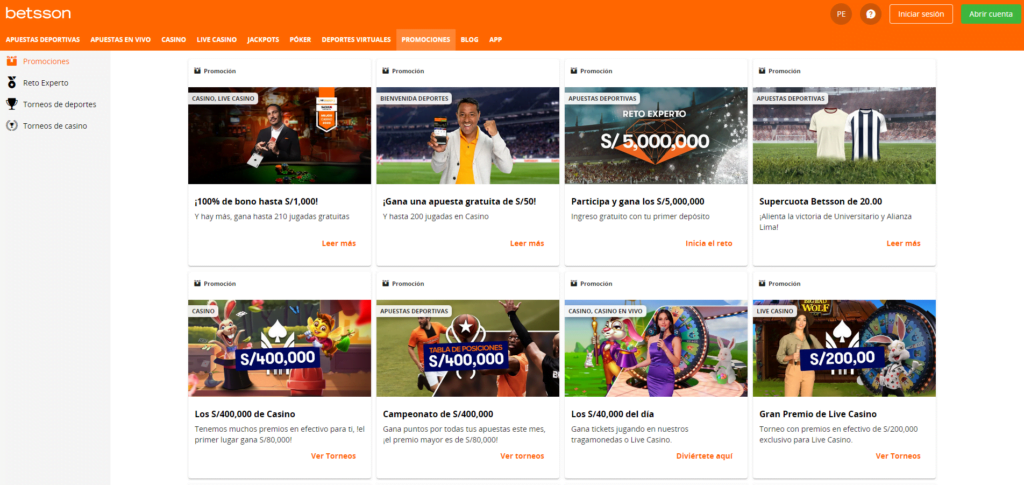Select Promociones in the sidebar
The height and width of the screenshot is (485, 1024).
click(46, 61)
